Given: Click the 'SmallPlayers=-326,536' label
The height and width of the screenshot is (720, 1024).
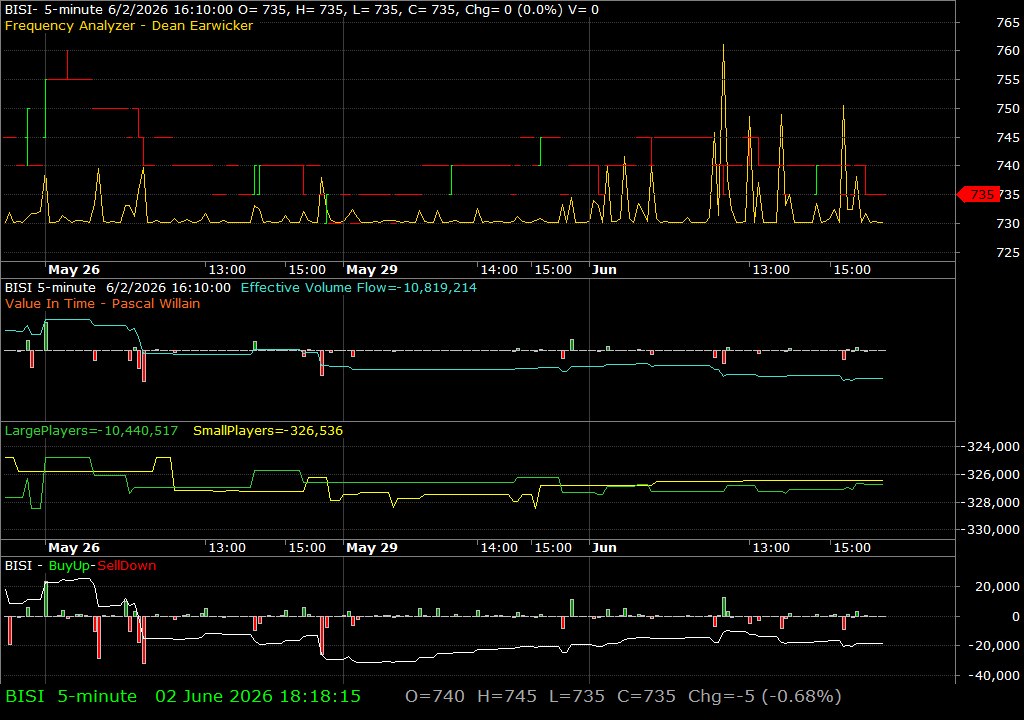Looking at the screenshot, I should coord(268,431).
